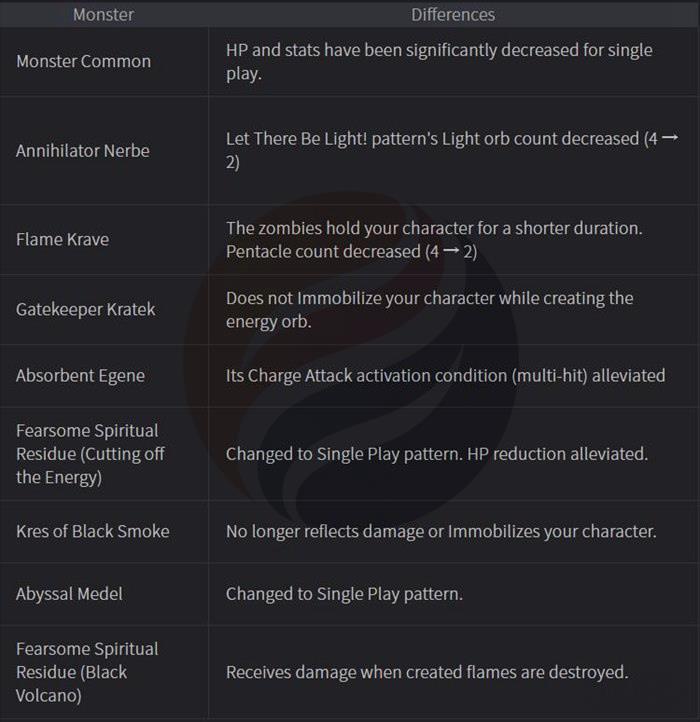700x722 pixels.
Task: Select Abyssal Medel's Single Play pattern description
Action: (344, 594)
